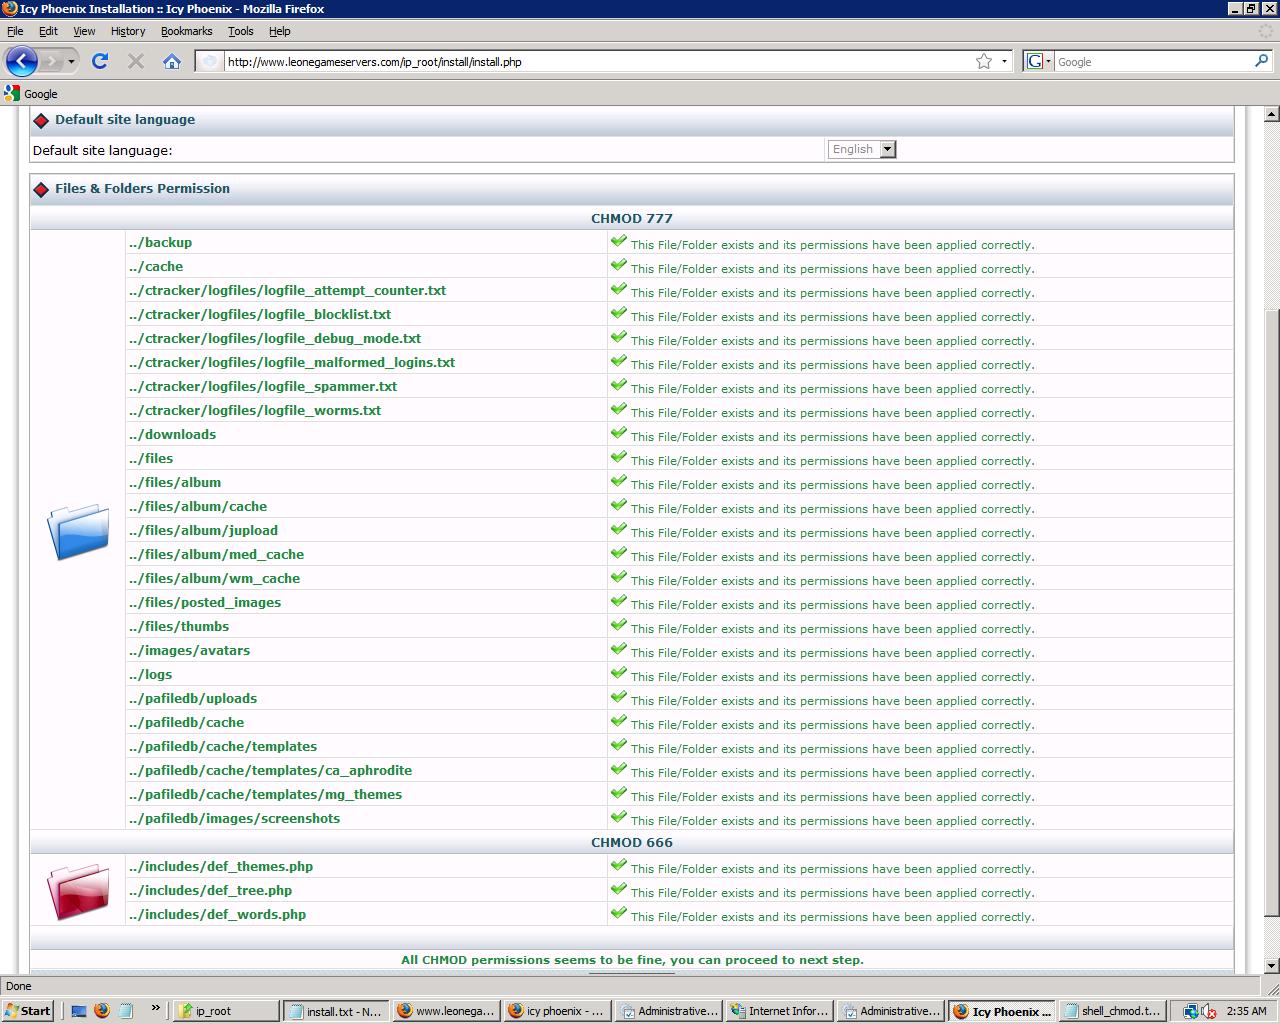Image resolution: width=1280 pixels, height=1024 pixels.
Task: Click the Windows Start button
Action: tap(28, 1010)
